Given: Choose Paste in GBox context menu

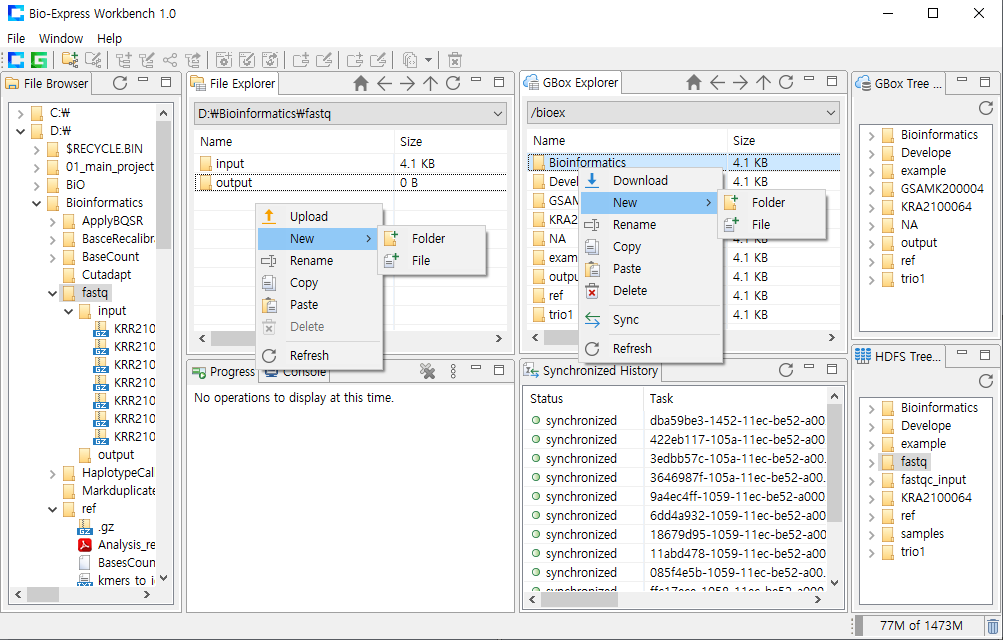Looking at the screenshot, I should click(651, 269).
